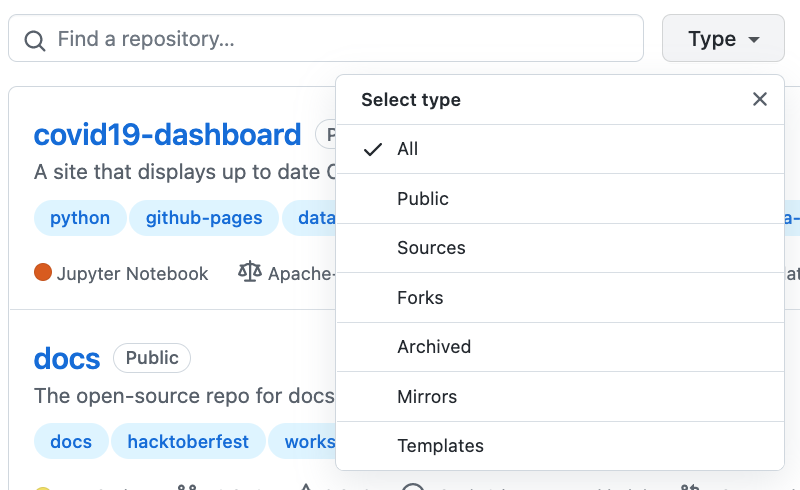Open the docs repository link
This screenshot has height=490, width=800.
click(67, 358)
